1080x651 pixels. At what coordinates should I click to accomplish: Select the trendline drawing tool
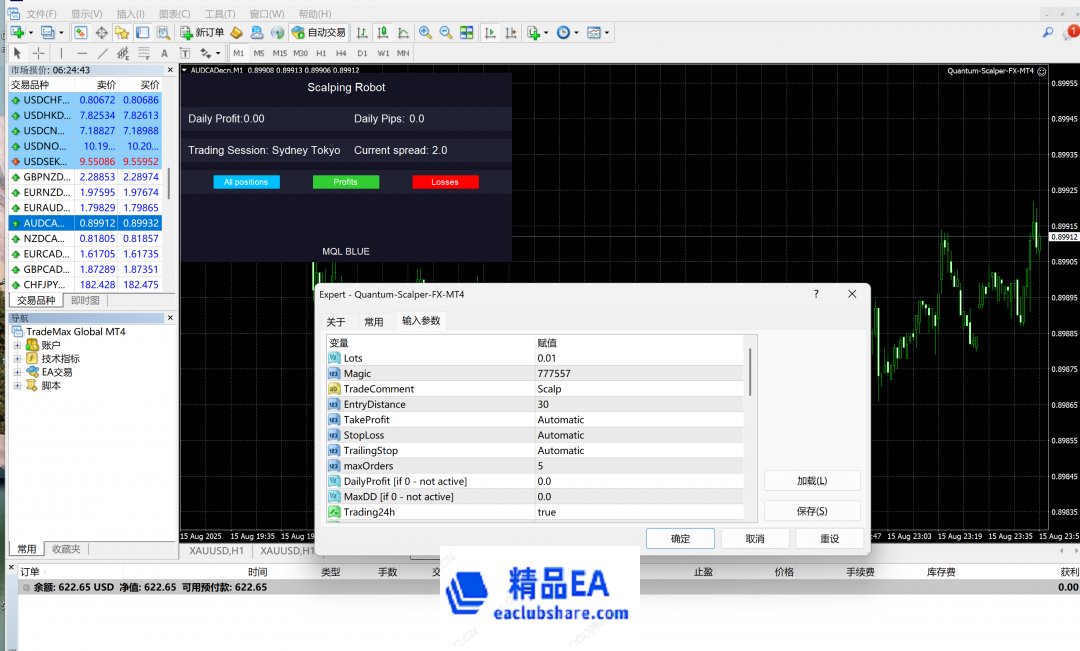click(x=103, y=53)
